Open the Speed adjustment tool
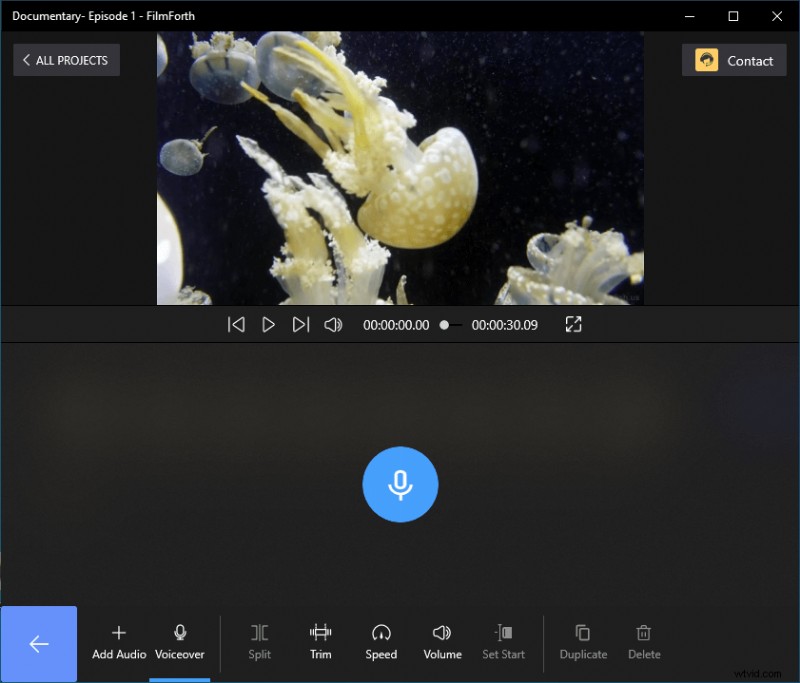The image size is (800, 683). [381, 642]
